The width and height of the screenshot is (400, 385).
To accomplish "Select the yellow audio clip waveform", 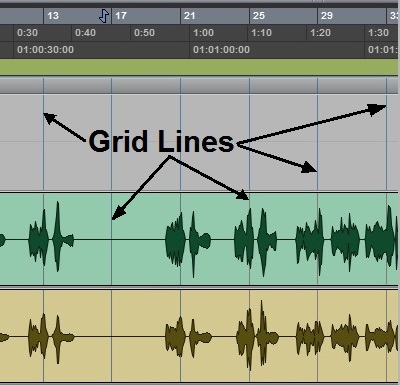I will (x=199, y=336).
